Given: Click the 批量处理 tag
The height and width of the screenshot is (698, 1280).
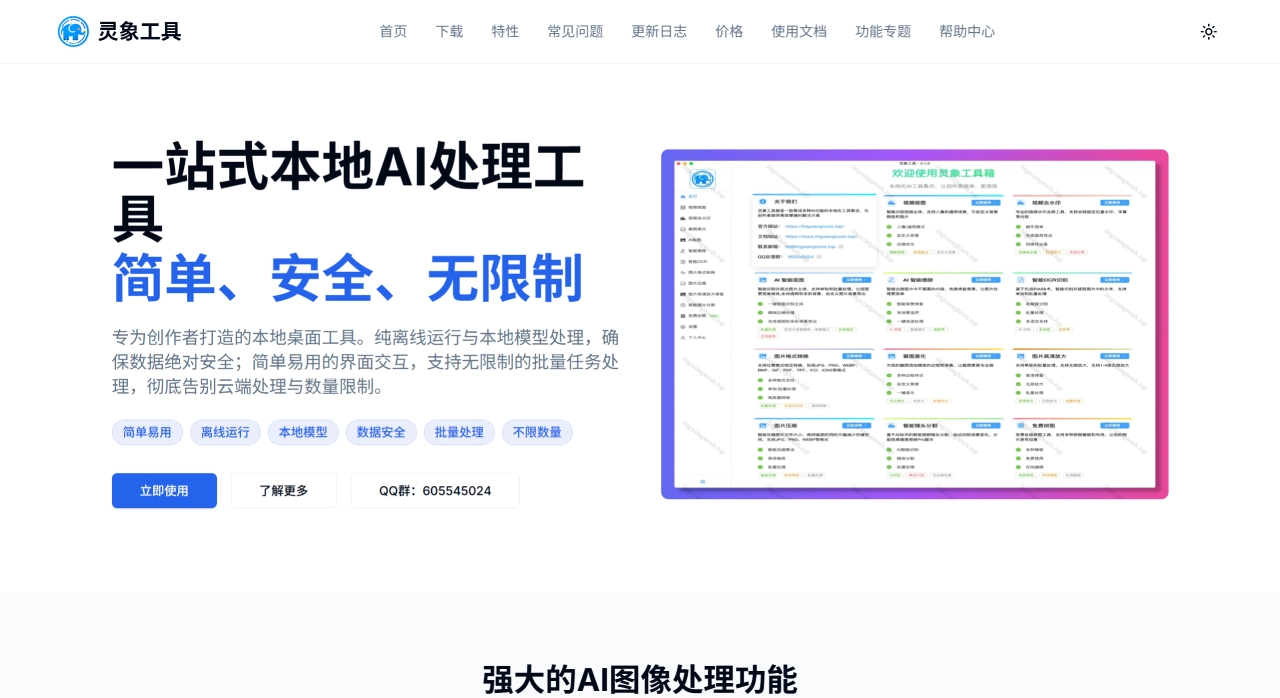Looking at the screenshot, I should point(459,432).
